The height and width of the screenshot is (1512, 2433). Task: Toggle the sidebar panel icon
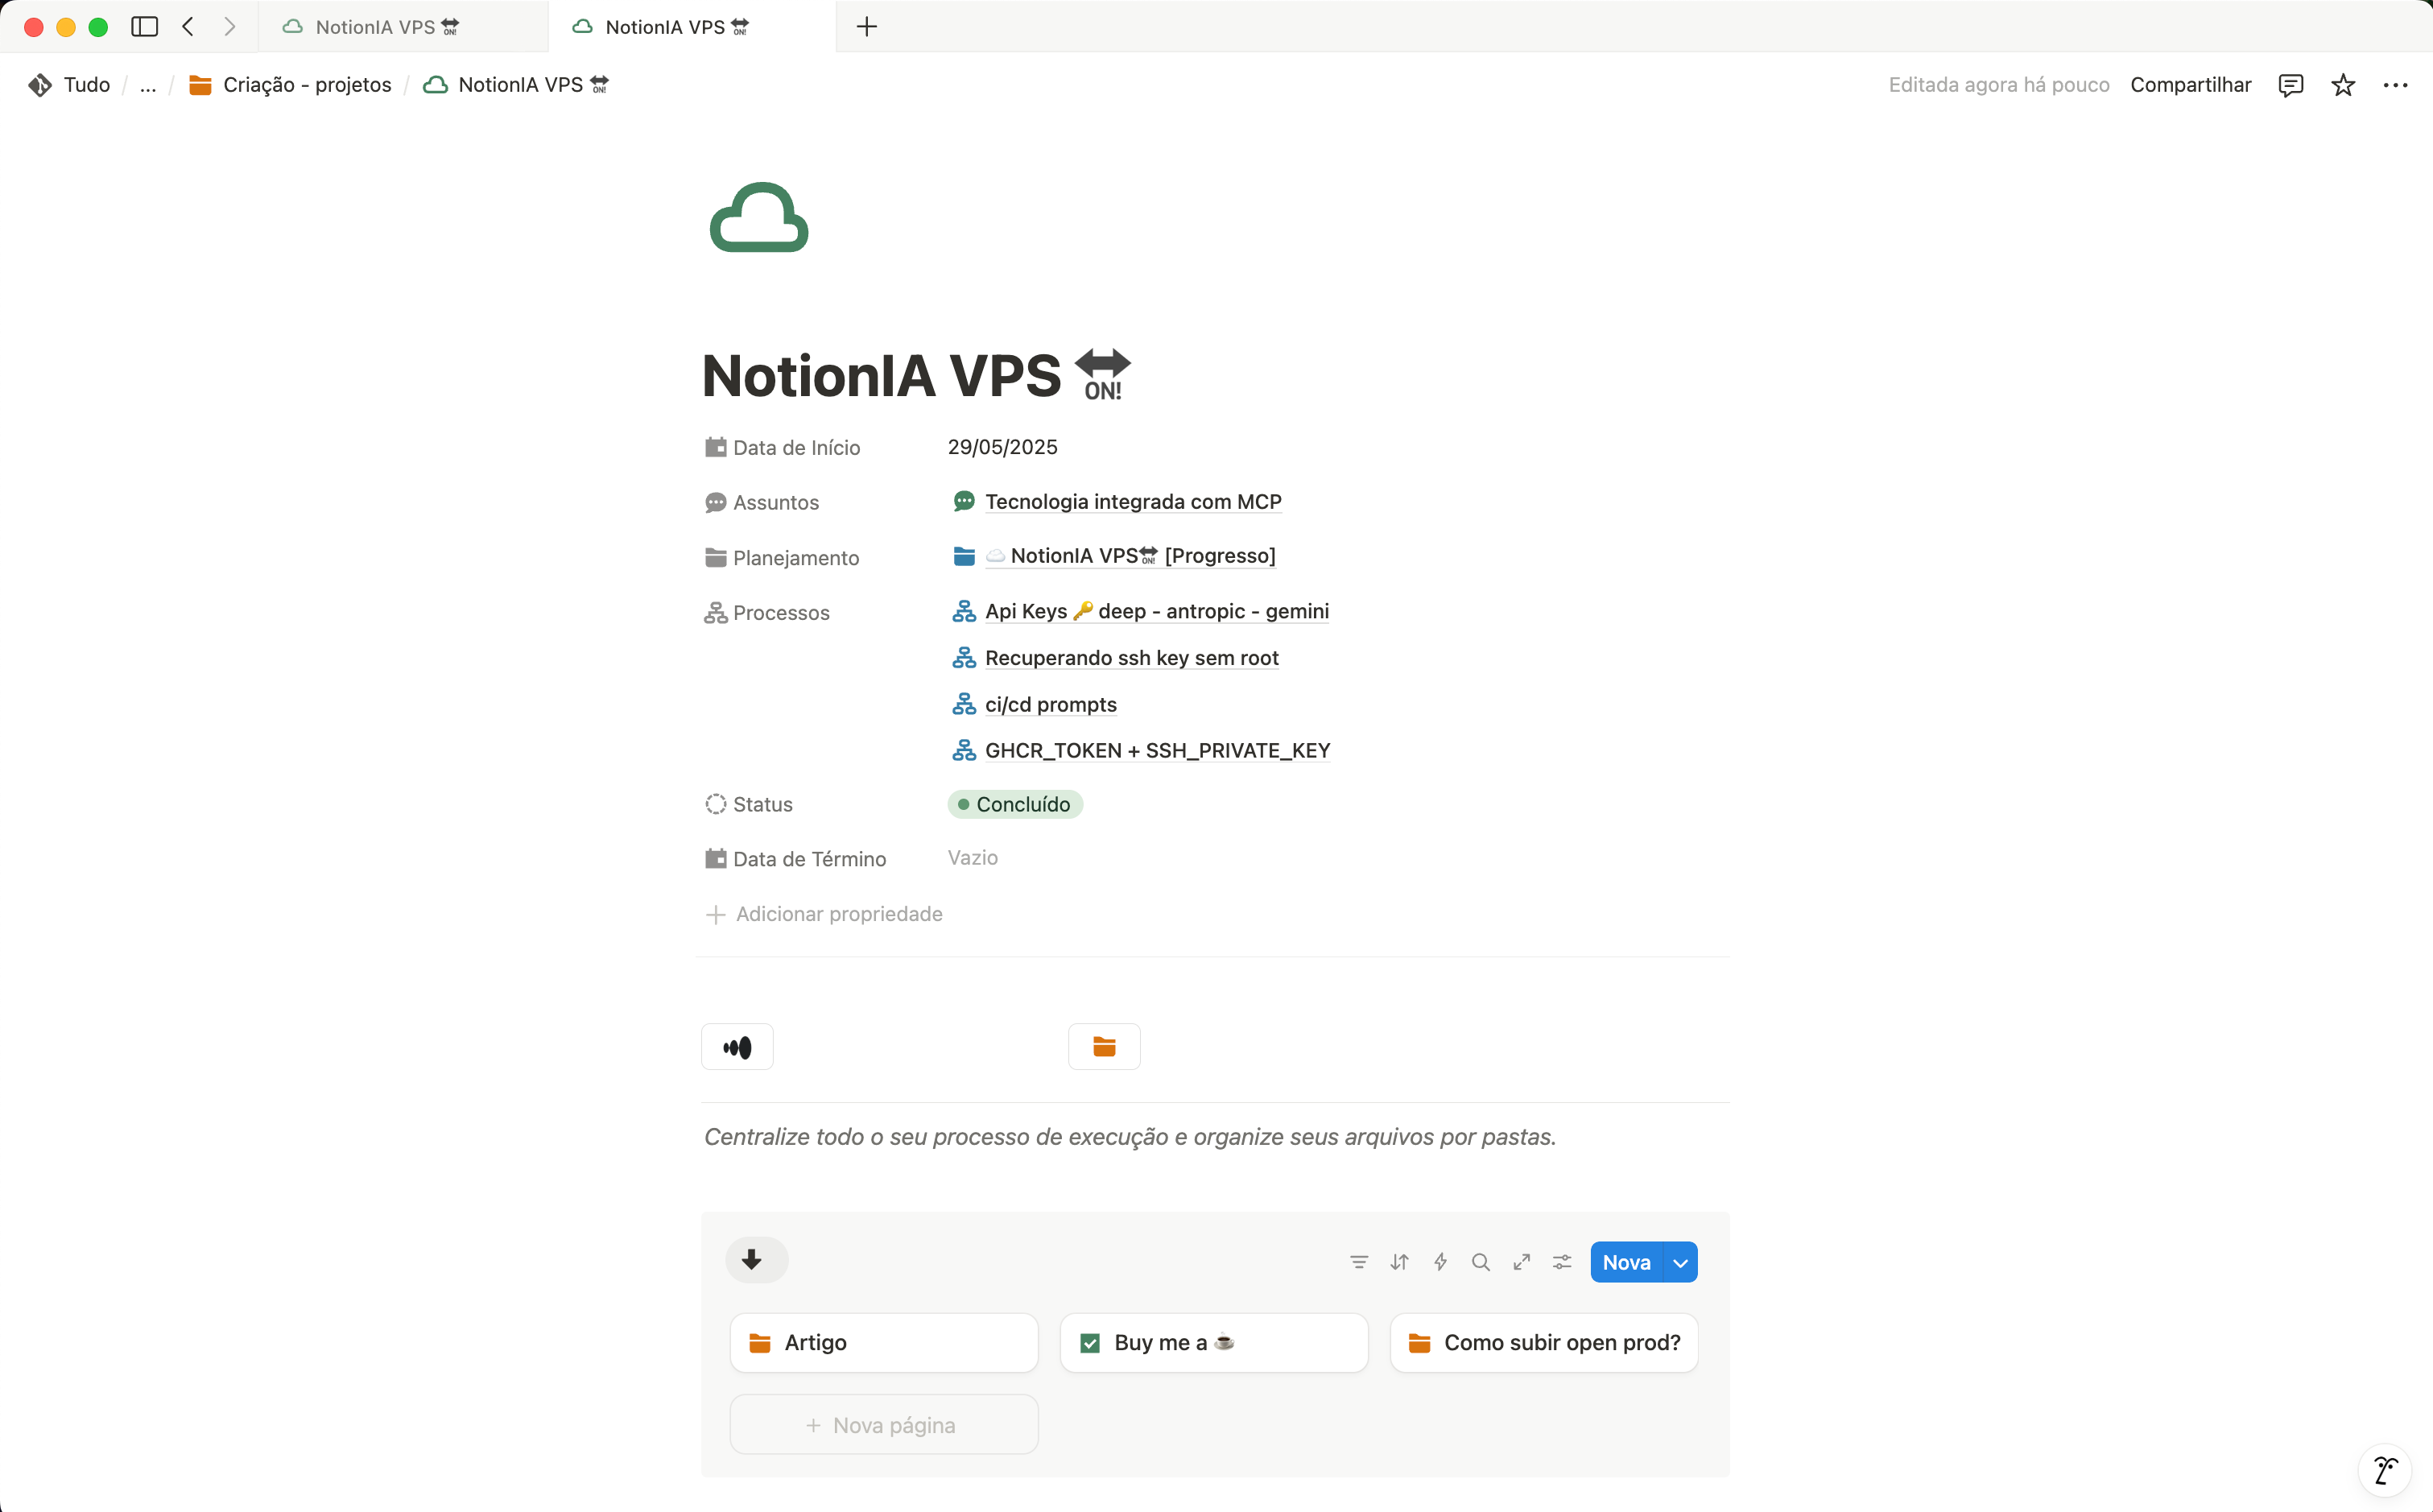click(144, 27)
